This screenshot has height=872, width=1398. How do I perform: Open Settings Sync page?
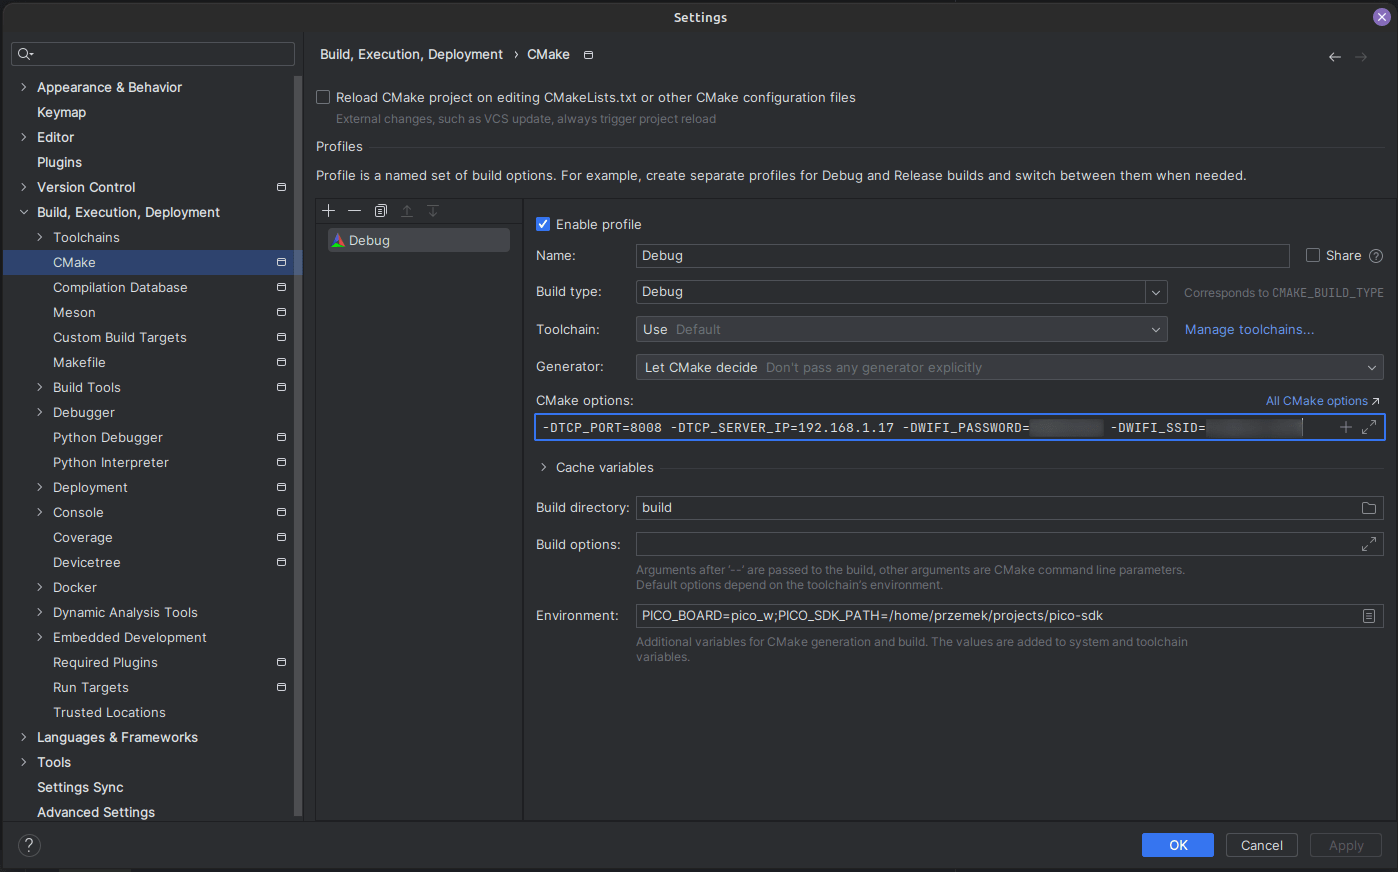tap(80, 787)
